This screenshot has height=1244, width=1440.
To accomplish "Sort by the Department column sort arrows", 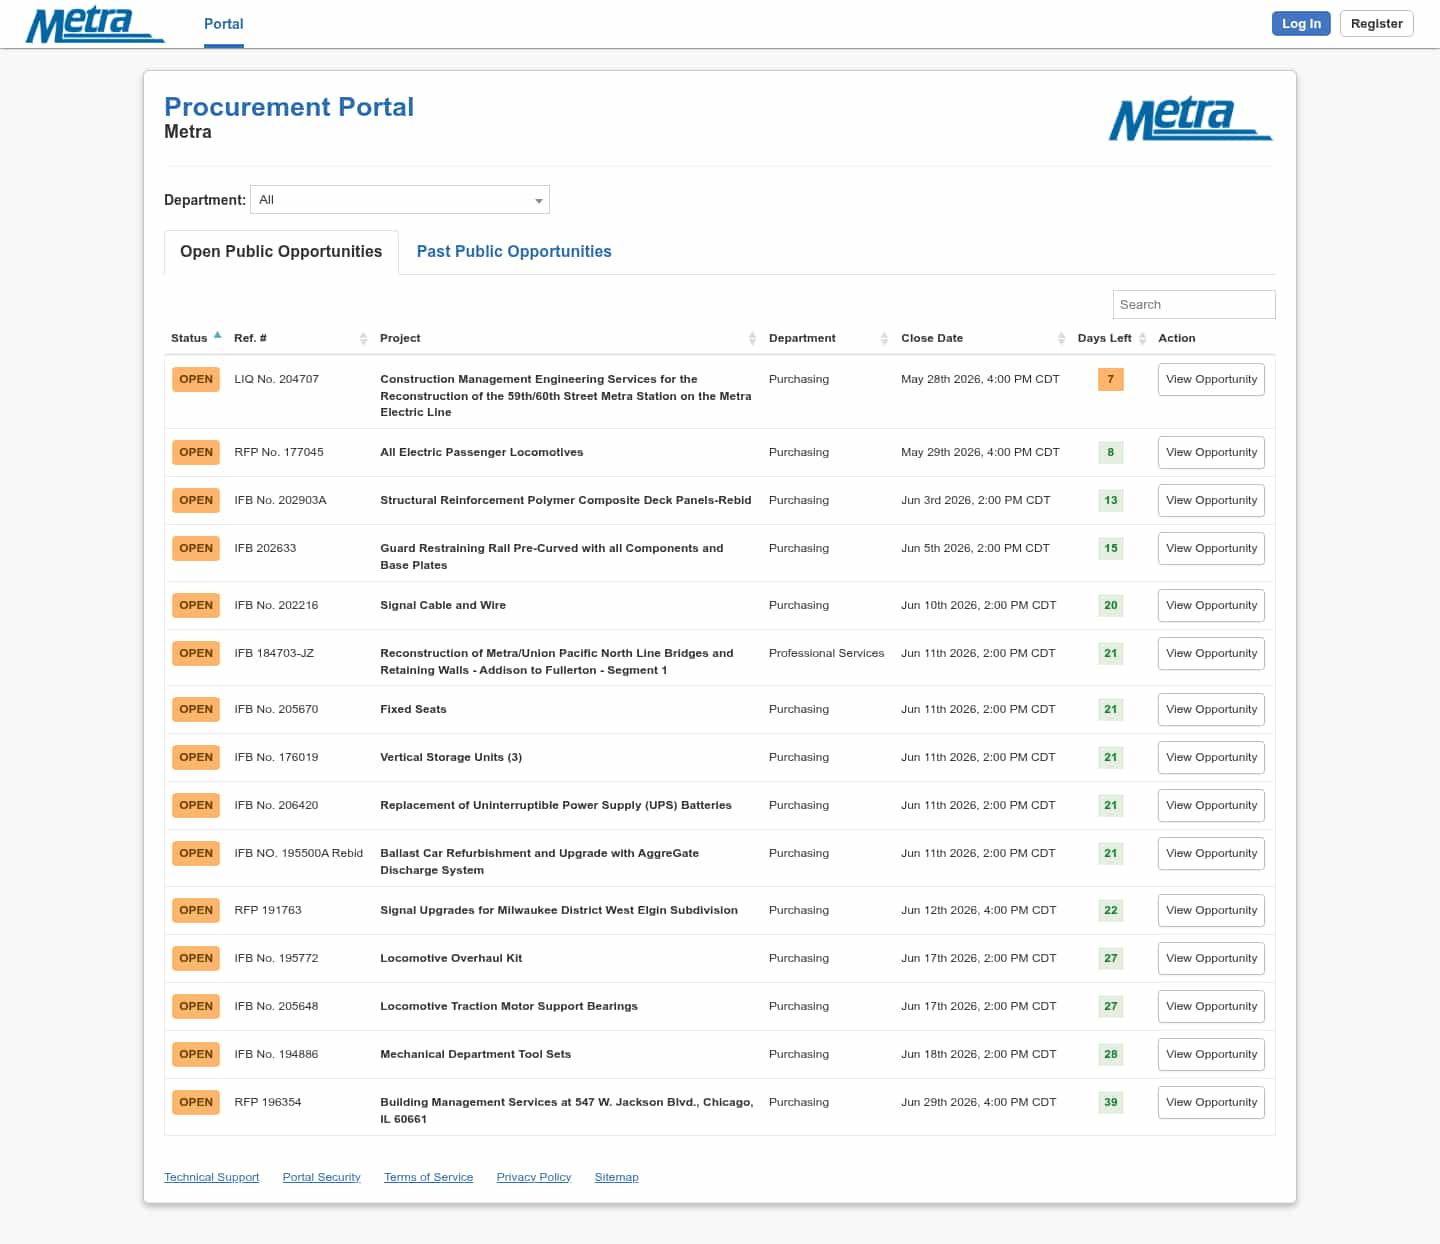I will pos(884,339).
